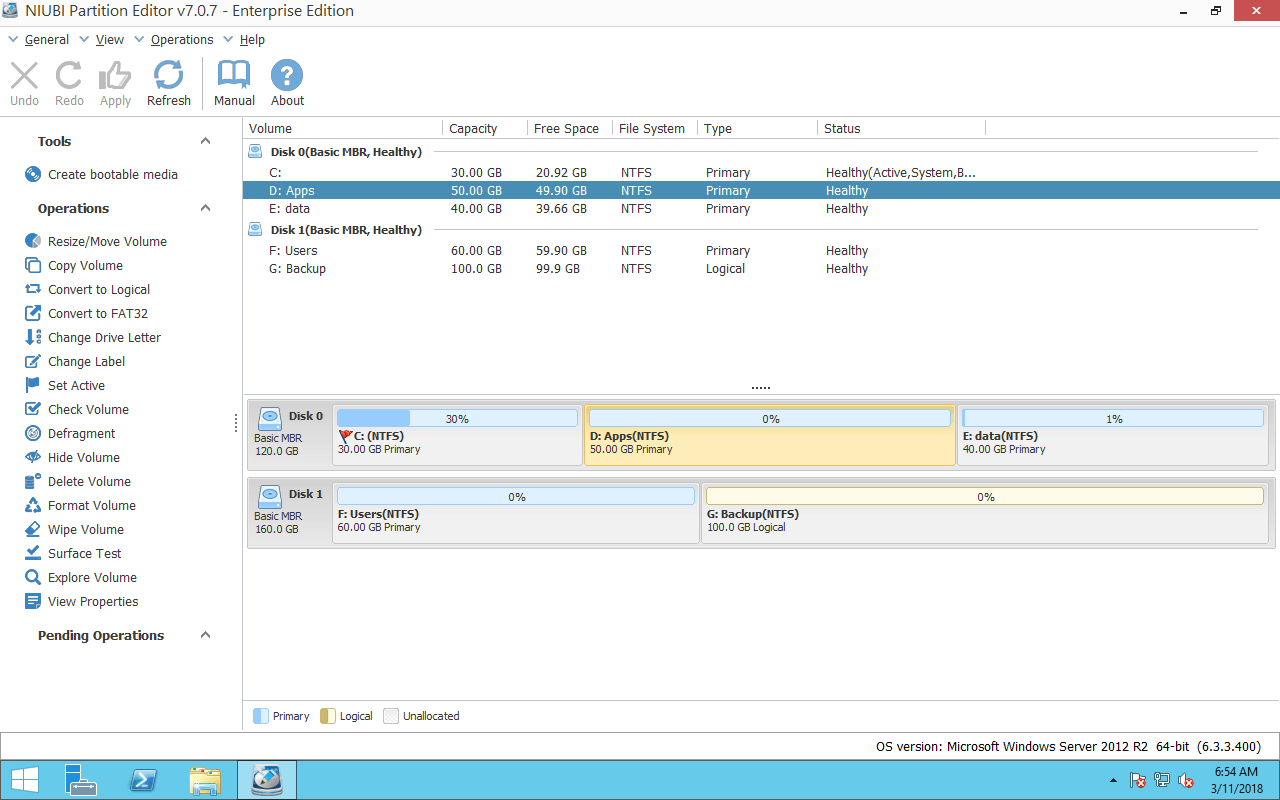Click the Change Drive Letter icon
Screen dimensions: 1280x800
tap(33, 337)
